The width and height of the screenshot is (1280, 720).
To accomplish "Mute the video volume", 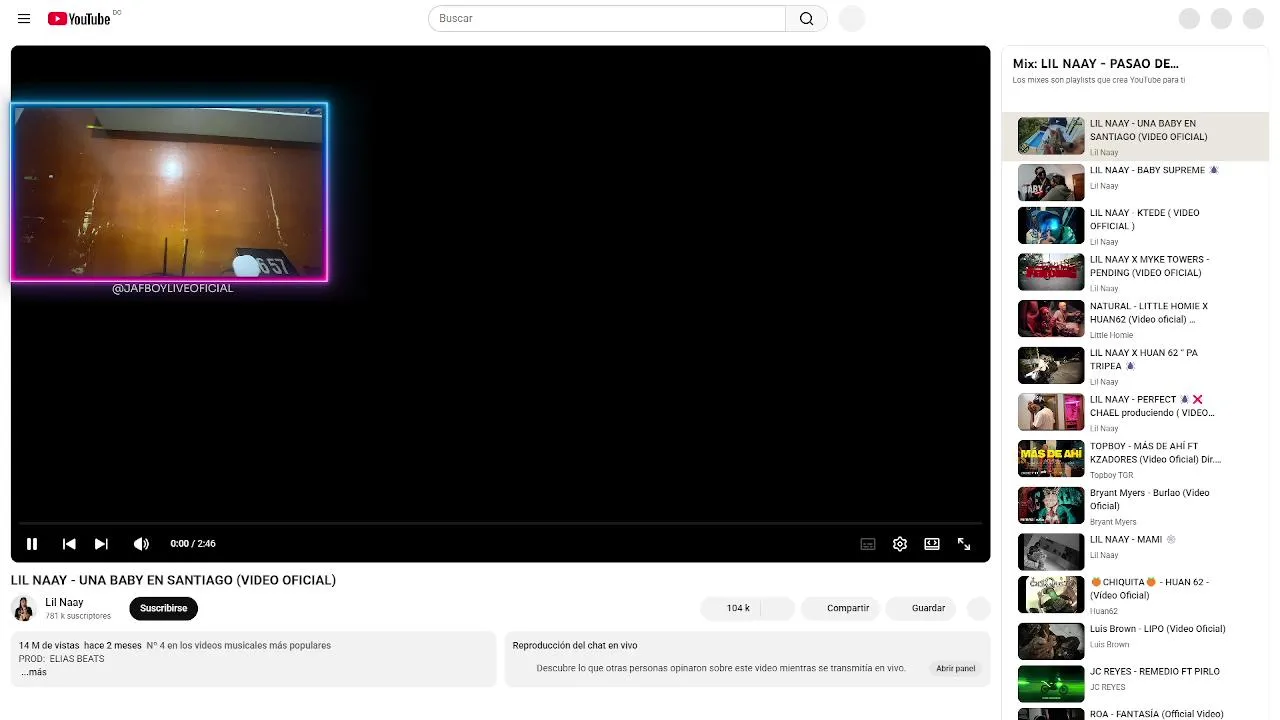I will click(141, 544).
